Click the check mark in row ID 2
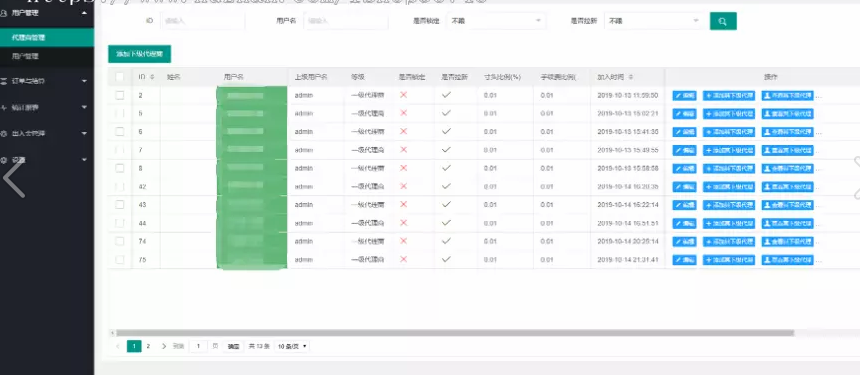 pos(446,95)
